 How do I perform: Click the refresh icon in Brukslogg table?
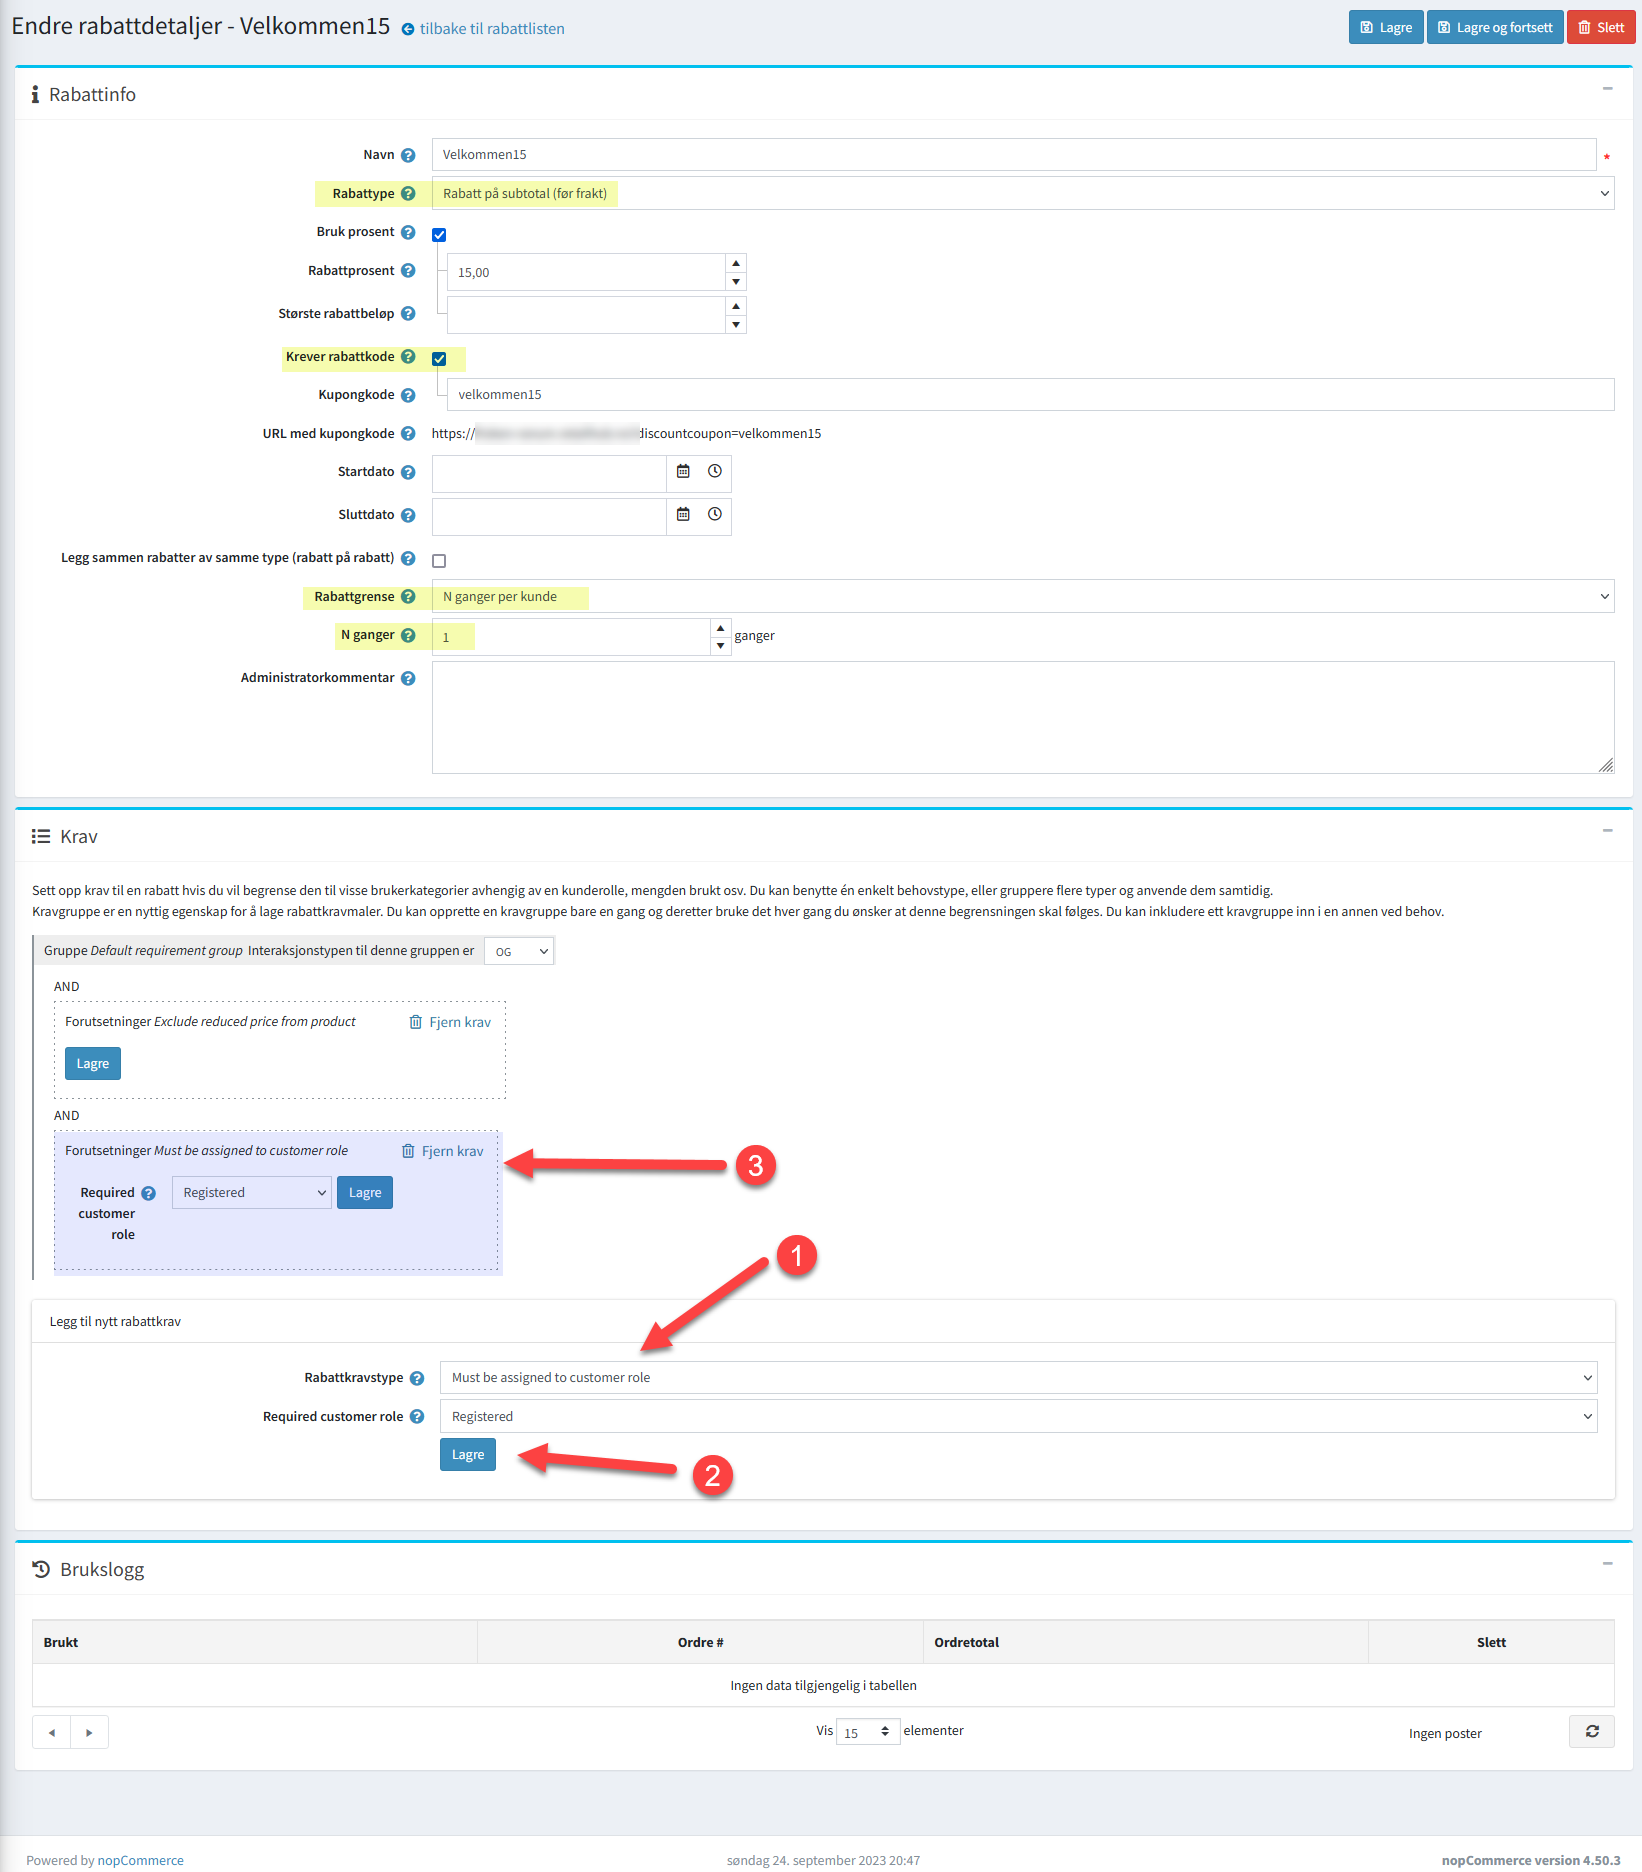1591,1731
